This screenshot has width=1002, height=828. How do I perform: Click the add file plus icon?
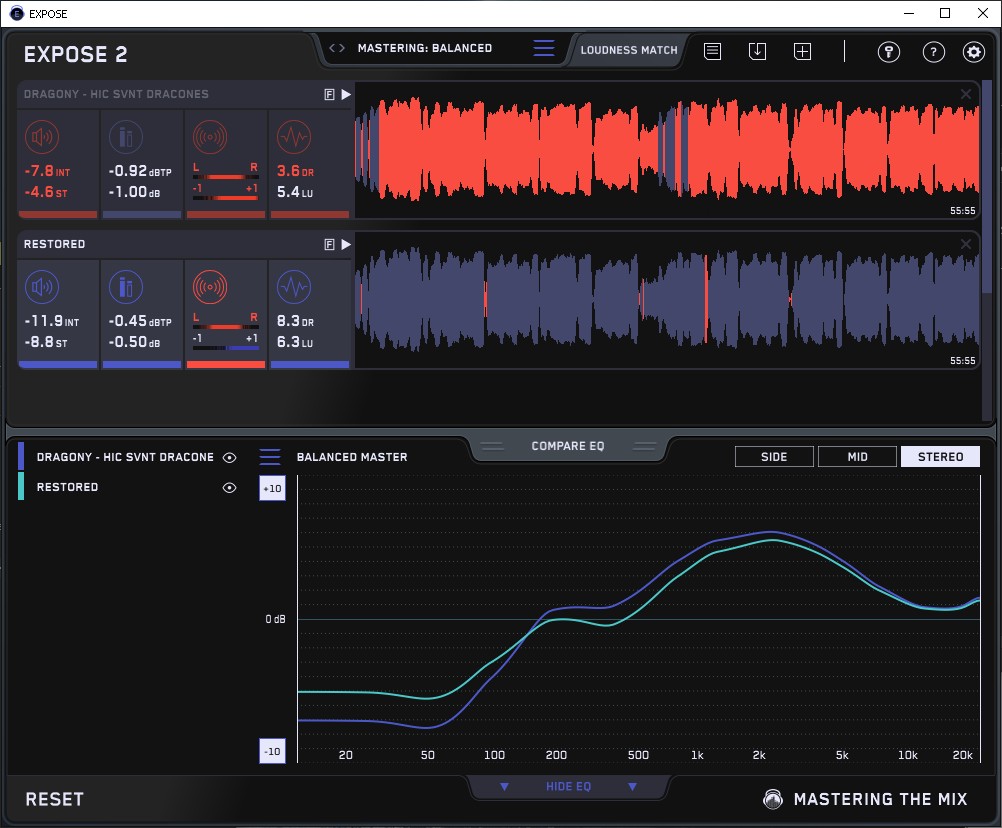(x=802, y=51)
